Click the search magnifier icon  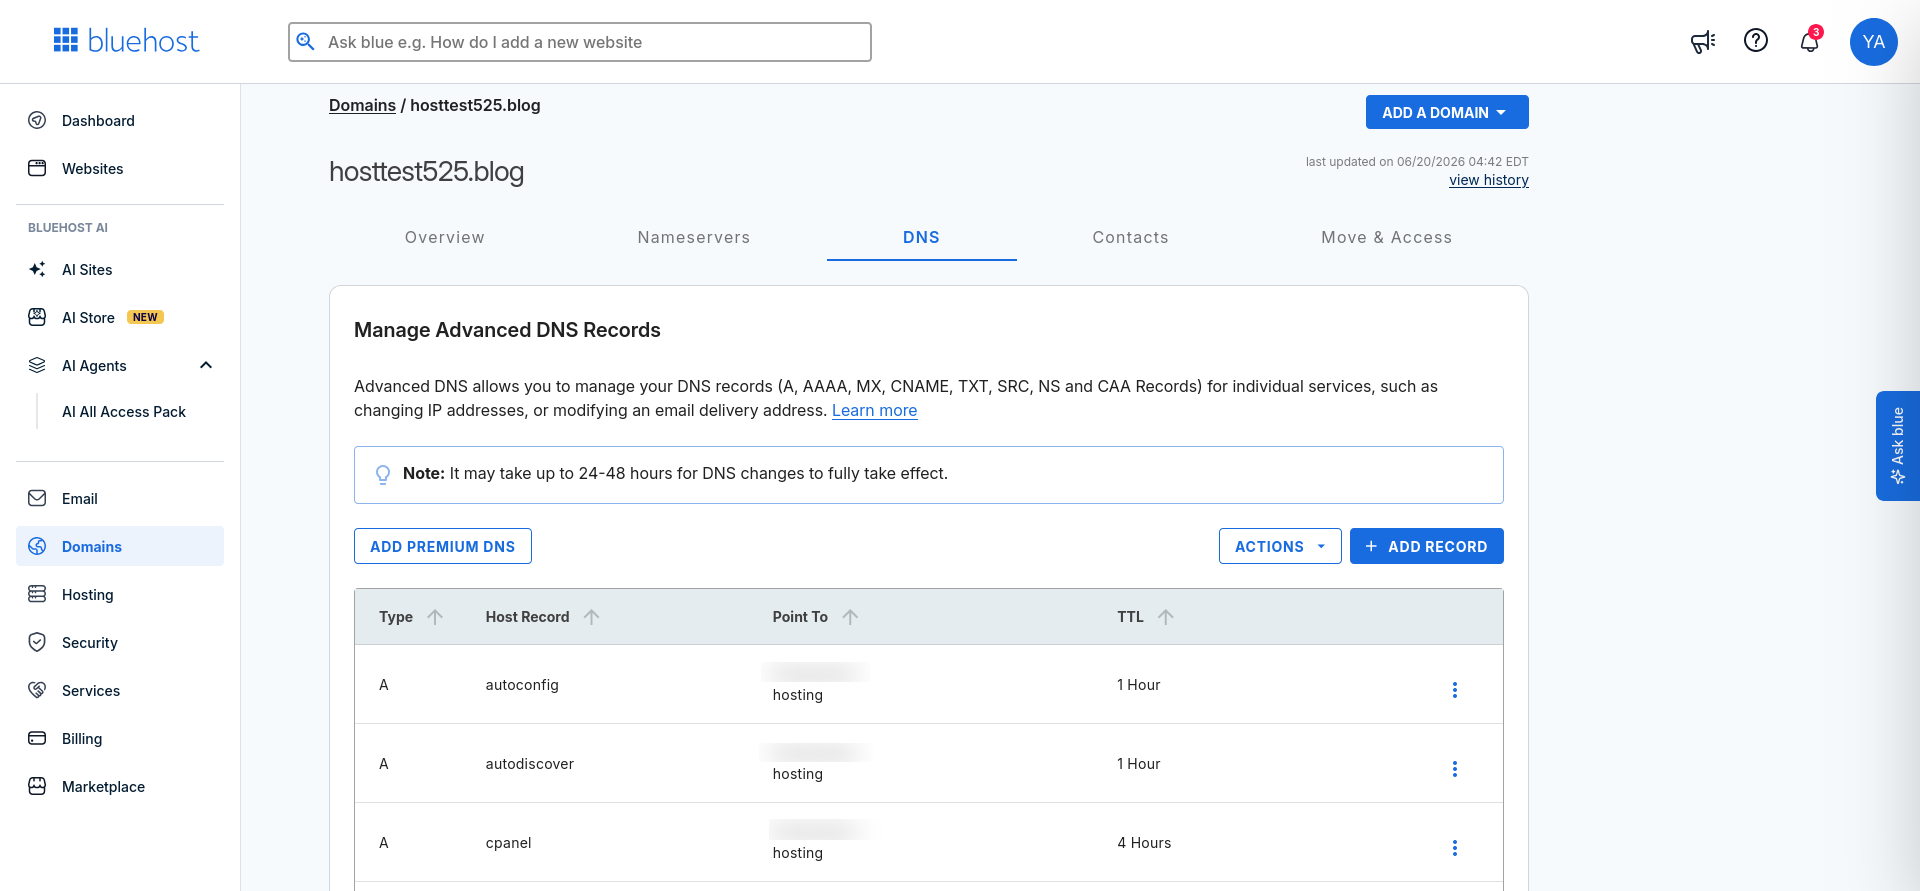(x=306, y=42)
